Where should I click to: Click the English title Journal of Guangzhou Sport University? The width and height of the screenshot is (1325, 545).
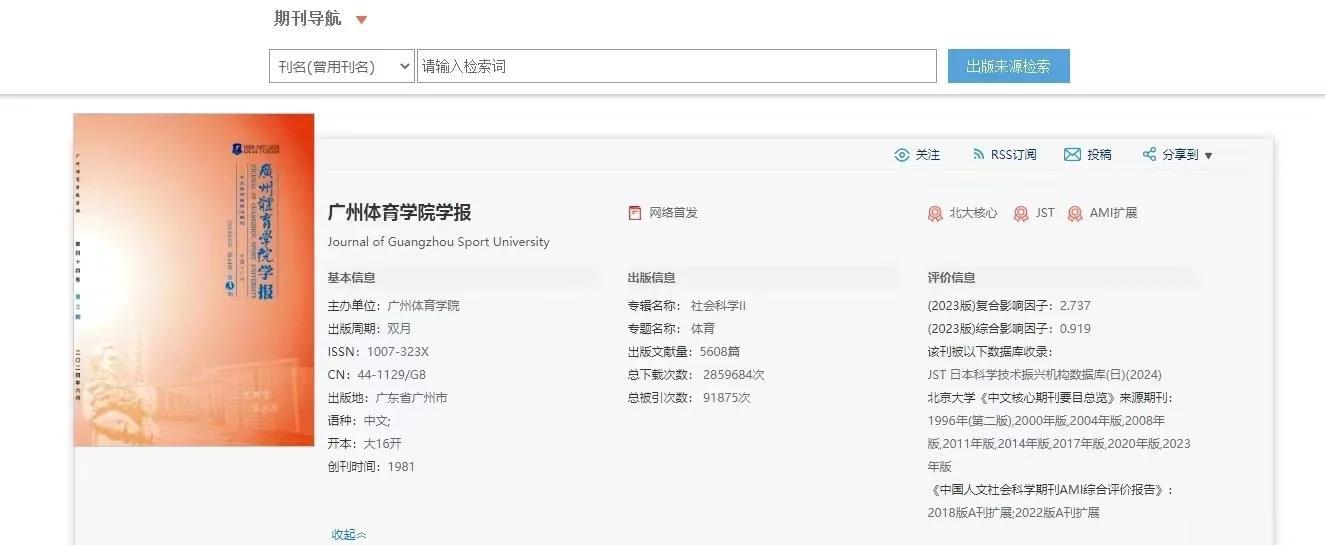(438, 242)
